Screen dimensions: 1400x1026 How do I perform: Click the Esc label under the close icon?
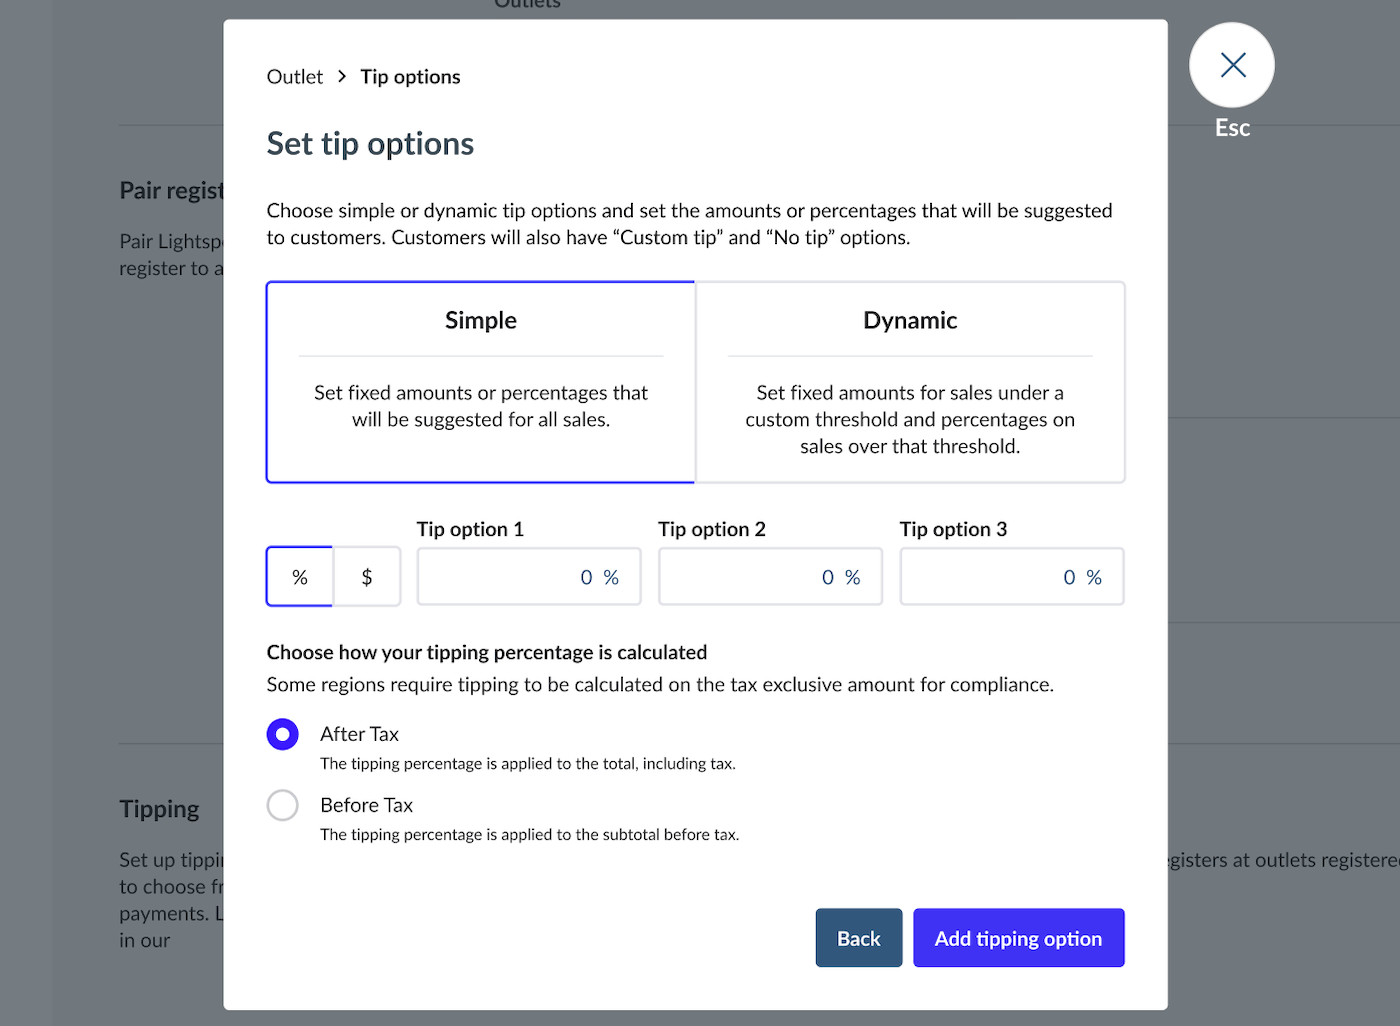[x=1232, y=128]
